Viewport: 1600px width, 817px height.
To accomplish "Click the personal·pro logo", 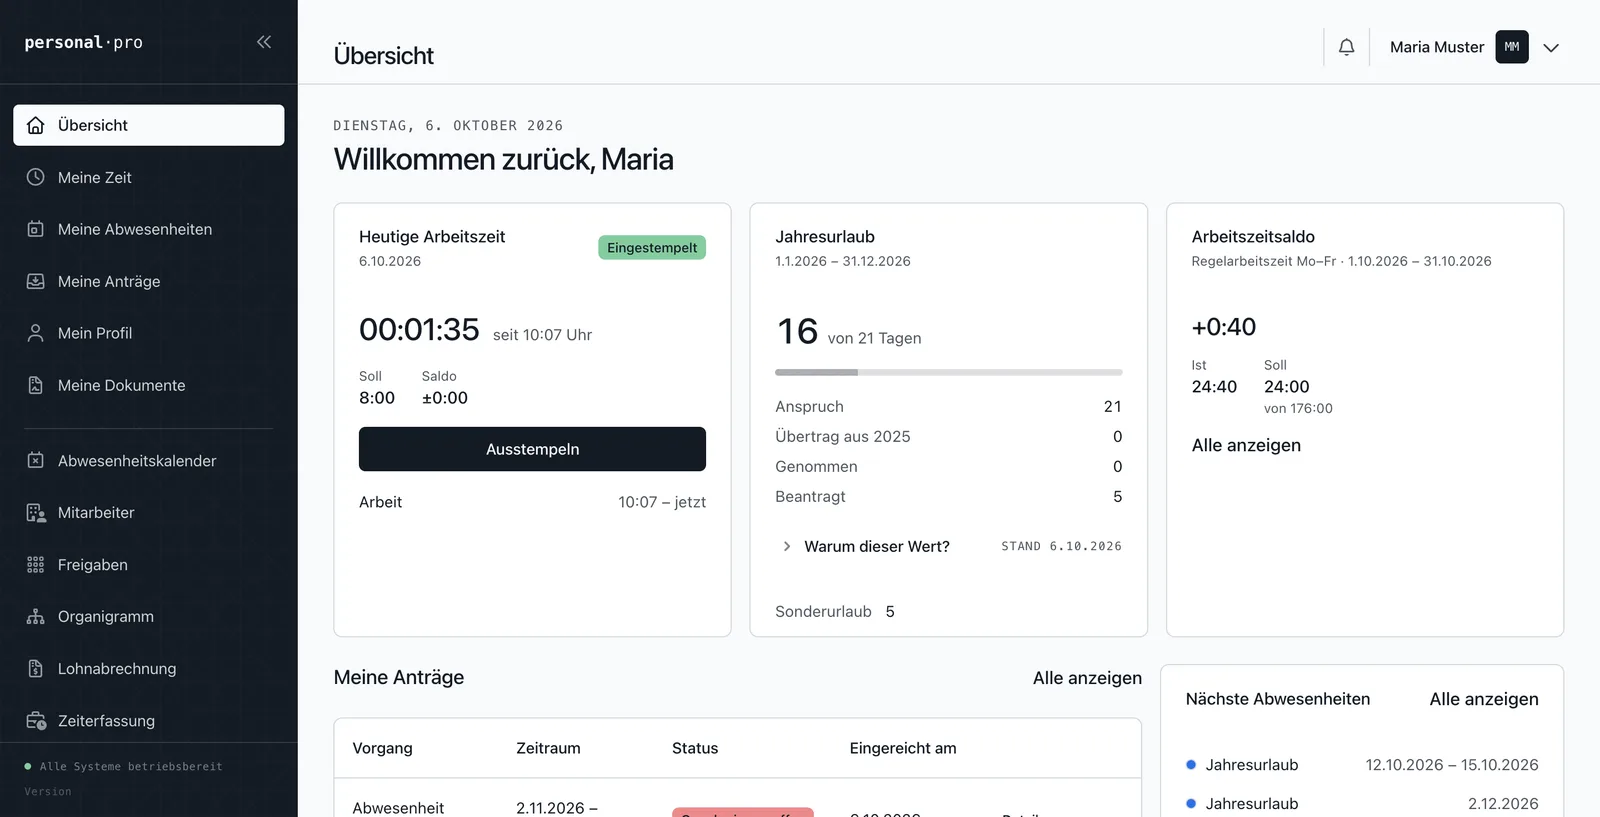I will 84,42.
